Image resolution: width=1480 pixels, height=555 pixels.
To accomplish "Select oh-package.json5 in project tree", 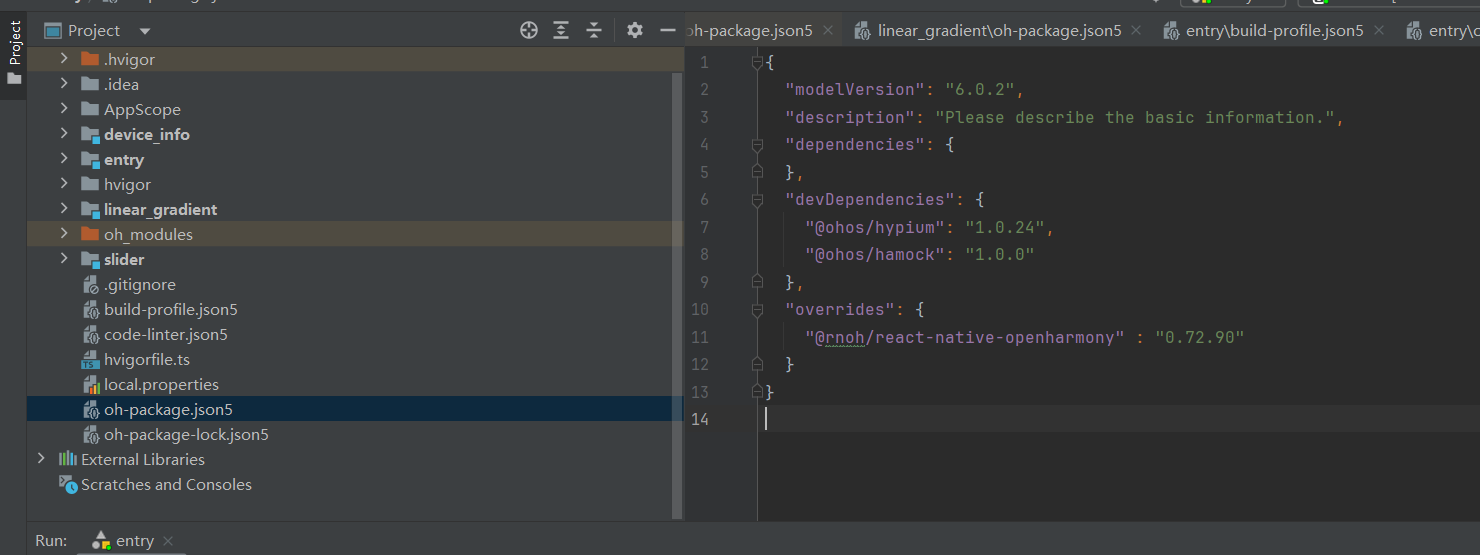I will [x=168, y=409].
